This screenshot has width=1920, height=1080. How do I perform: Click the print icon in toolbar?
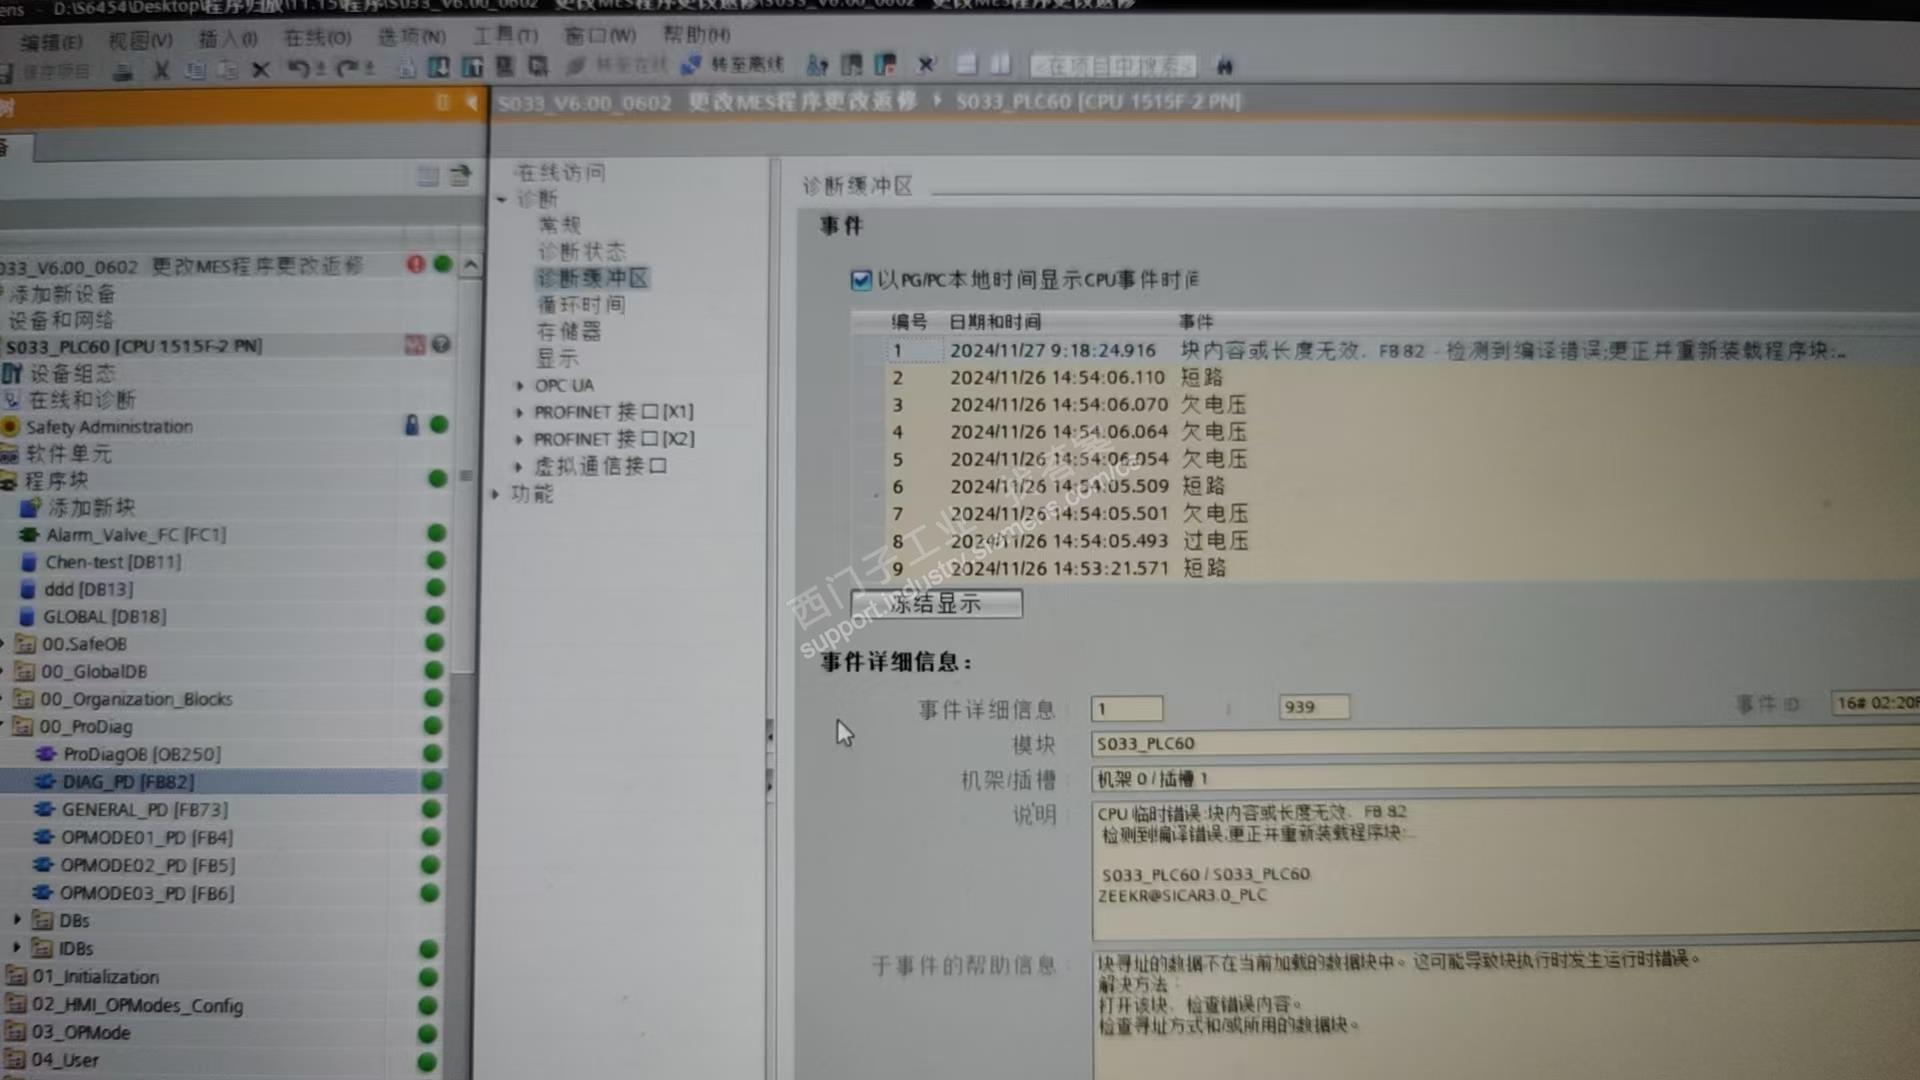122,71
